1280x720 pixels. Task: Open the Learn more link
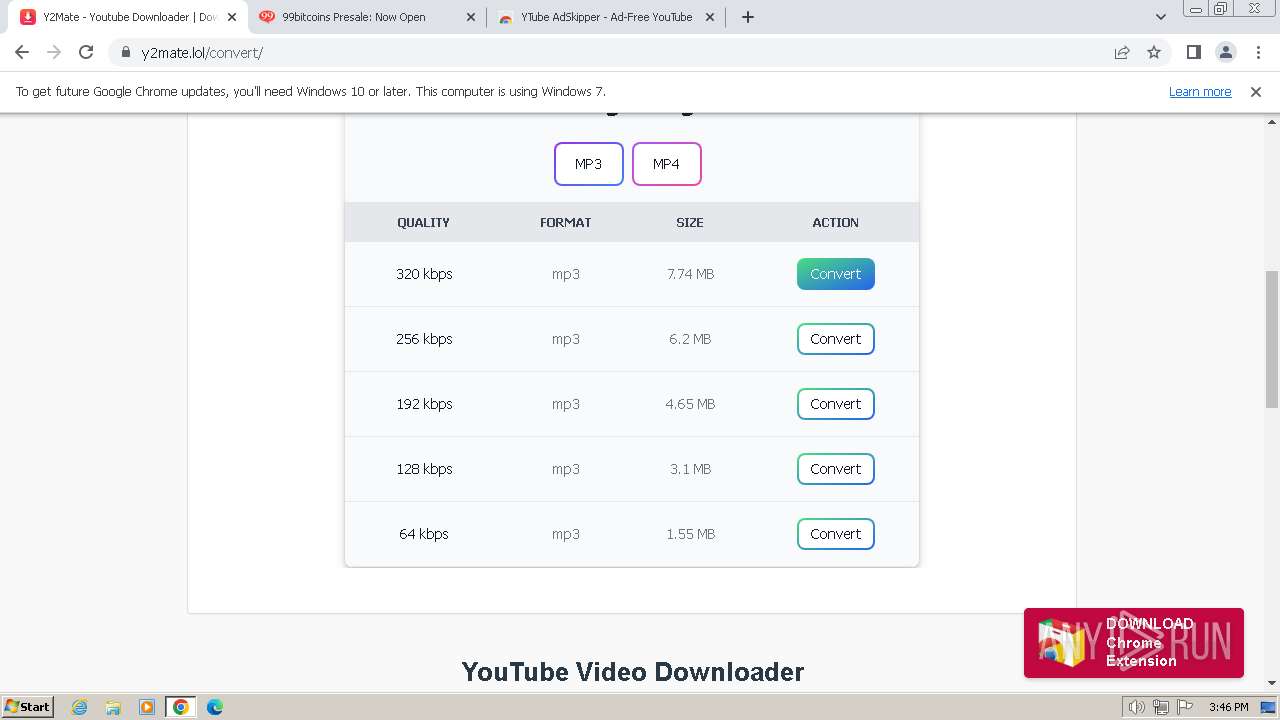[1200, 91]
